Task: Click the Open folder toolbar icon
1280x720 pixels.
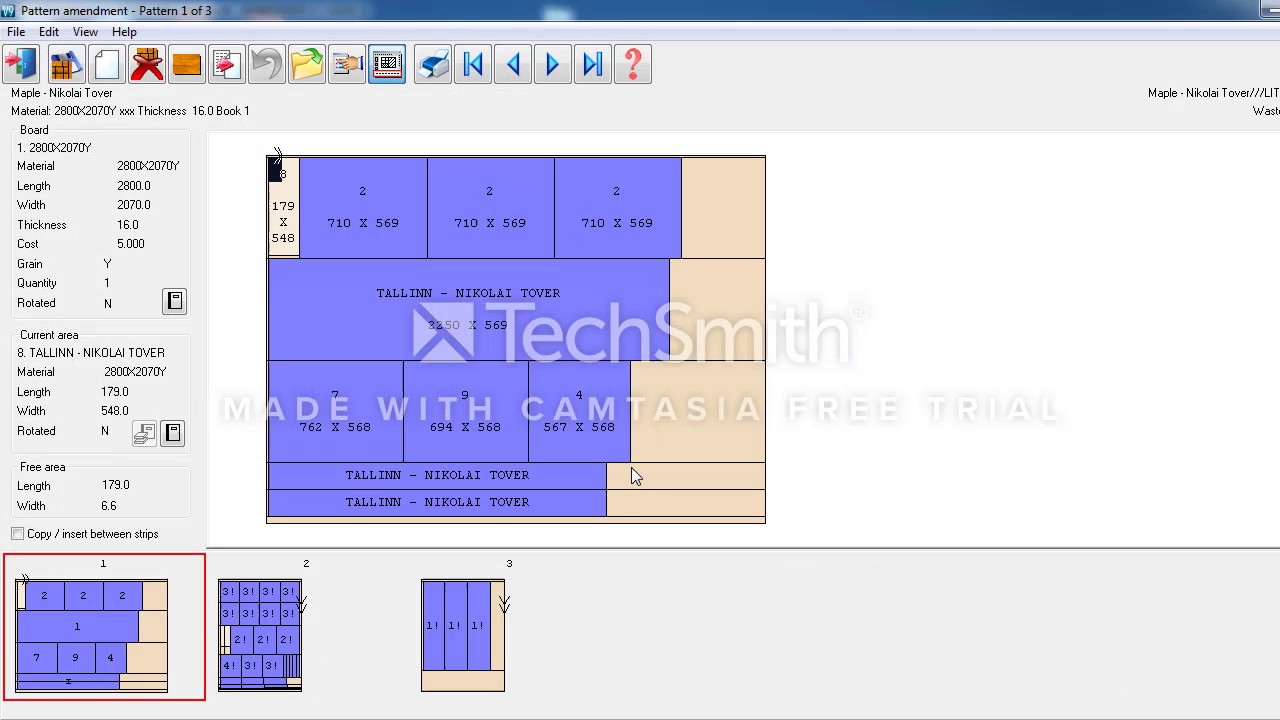Action: point(307,65)
